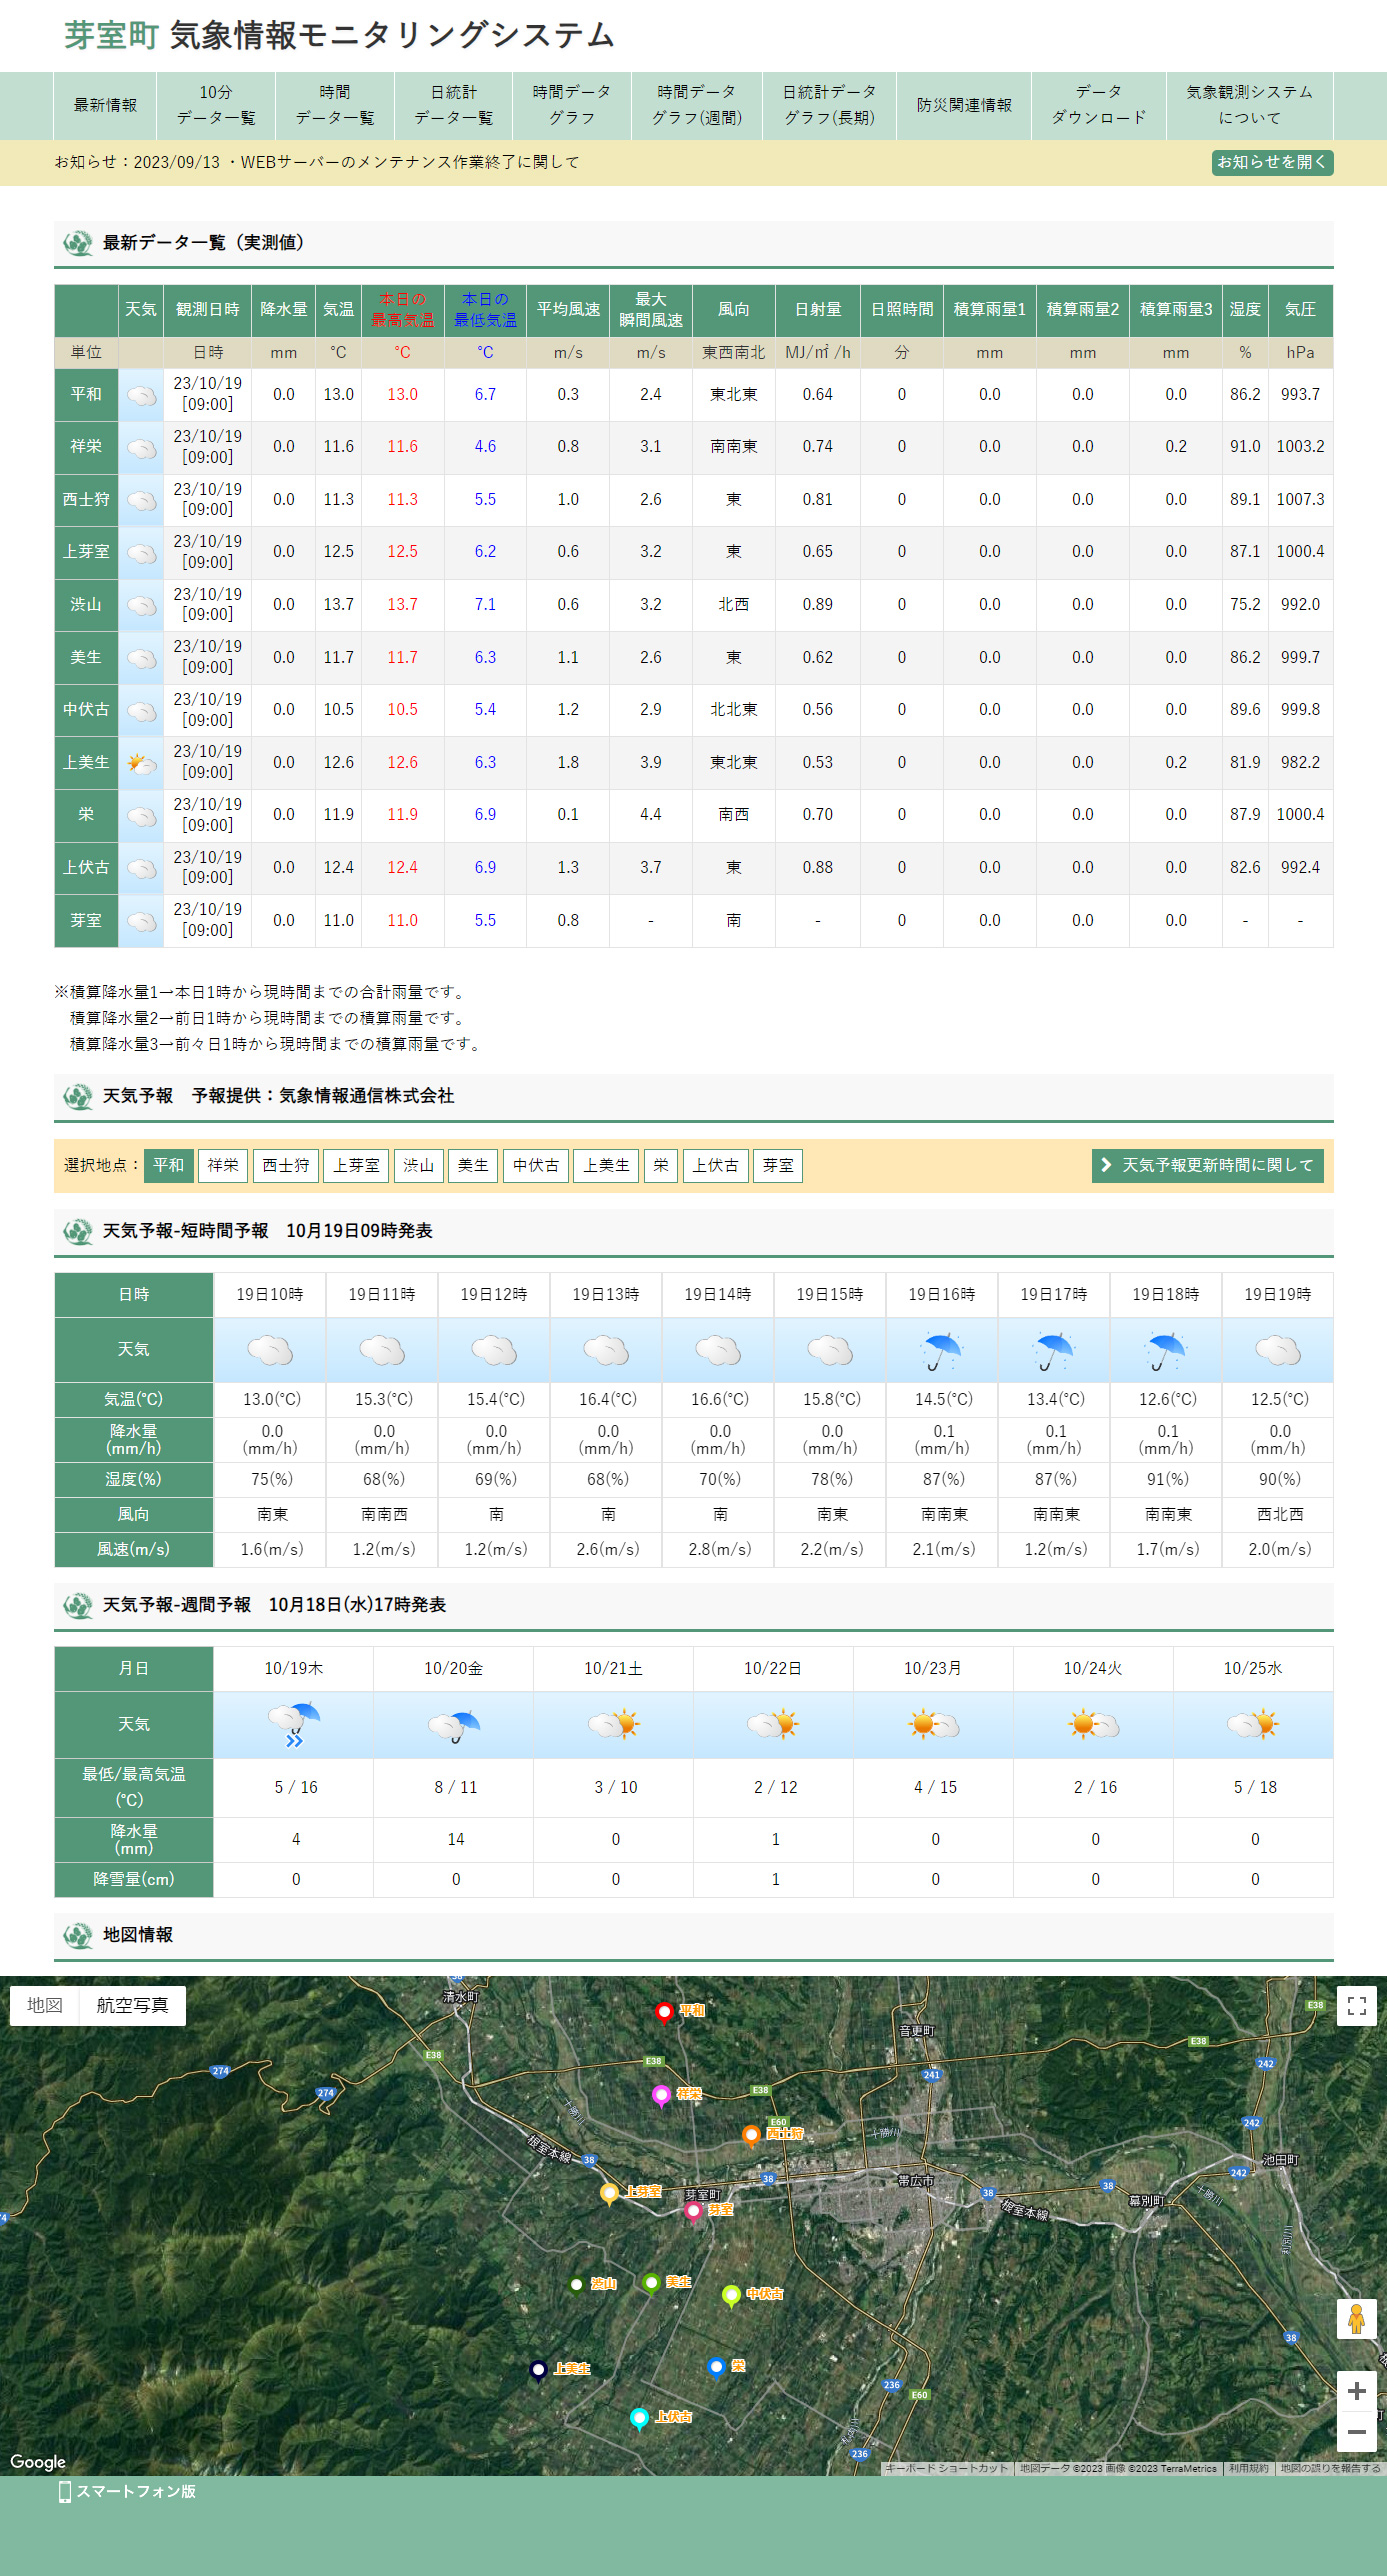Screen dimensions: 1387x2576
Task: Open the データダウンロード page
Action: coord(1099,105)
